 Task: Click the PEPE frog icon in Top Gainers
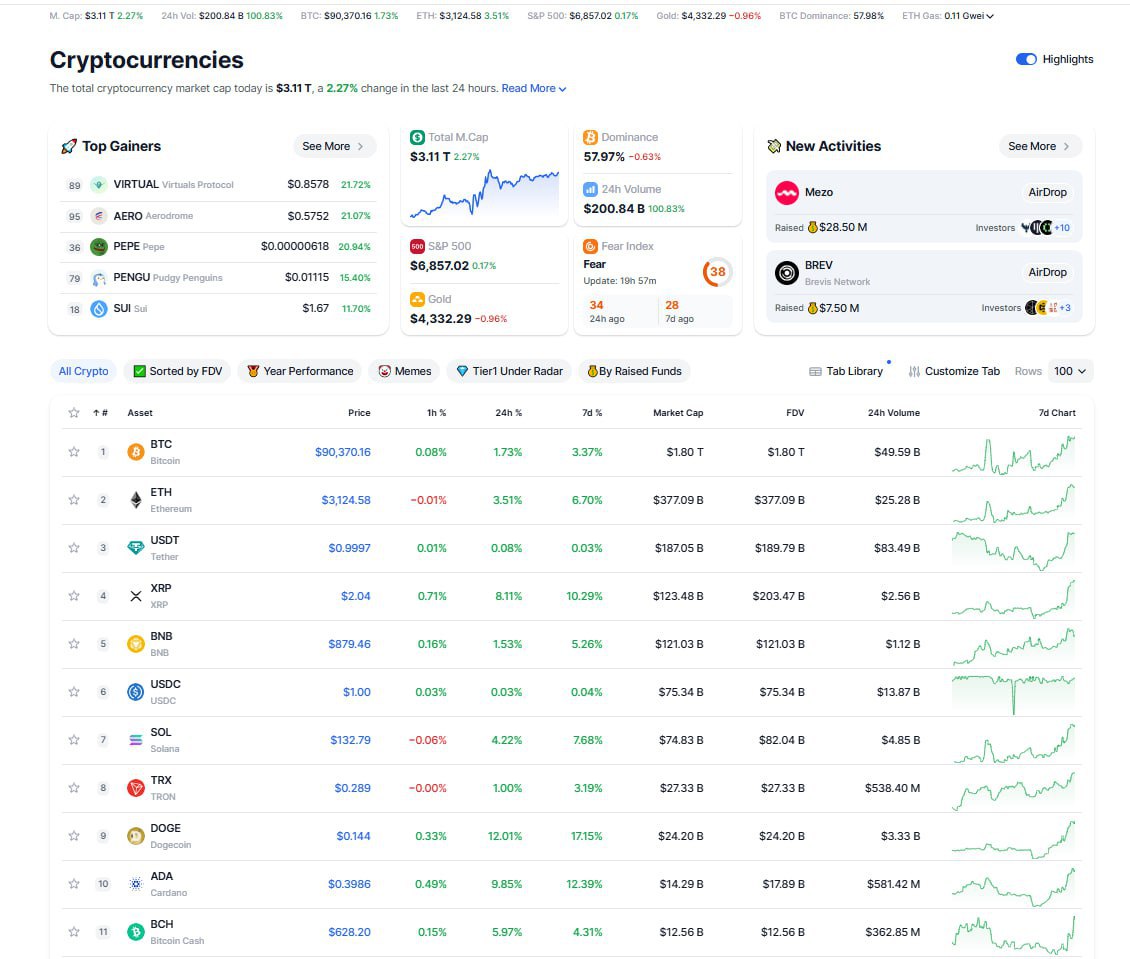pyautogui.click(x=99, y=247)
